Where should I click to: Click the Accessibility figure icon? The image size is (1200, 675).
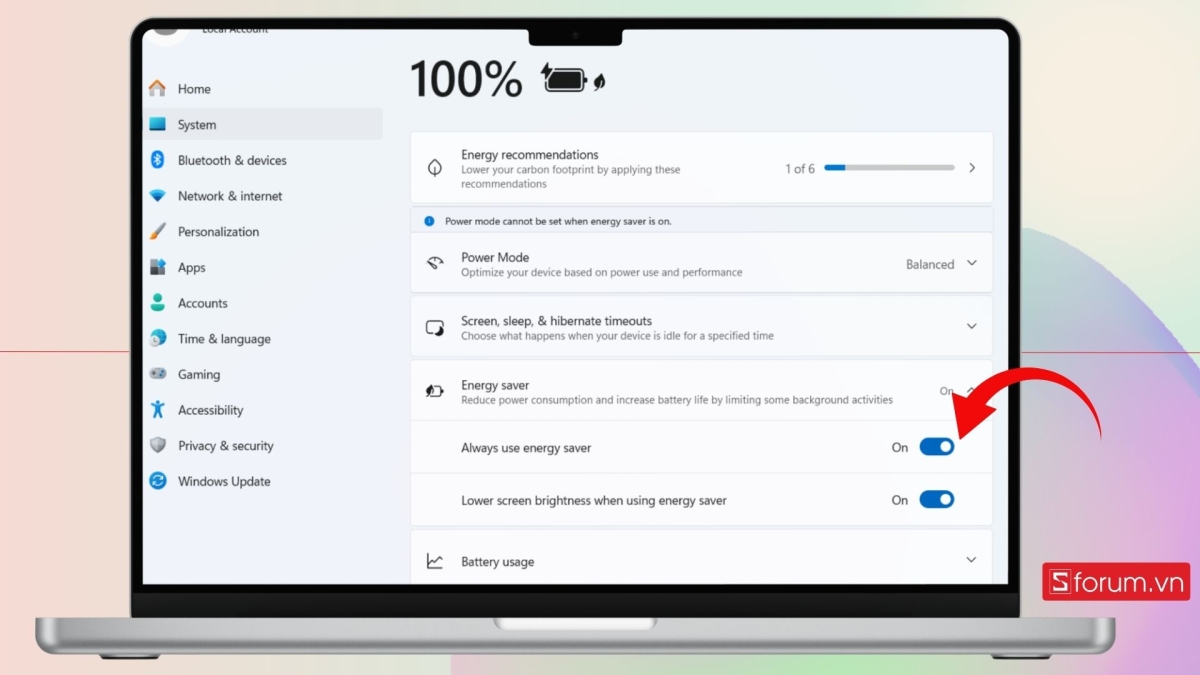[157, 409]
